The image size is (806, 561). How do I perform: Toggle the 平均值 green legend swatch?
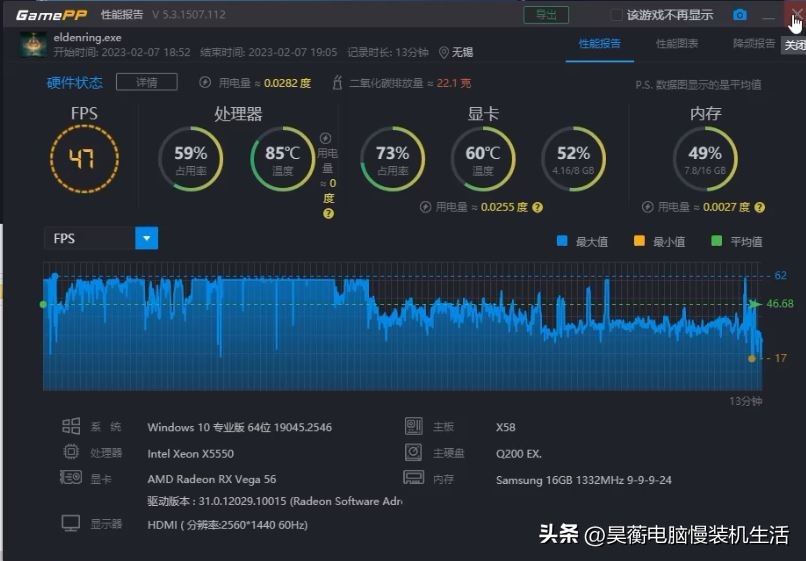pos(716,241)
